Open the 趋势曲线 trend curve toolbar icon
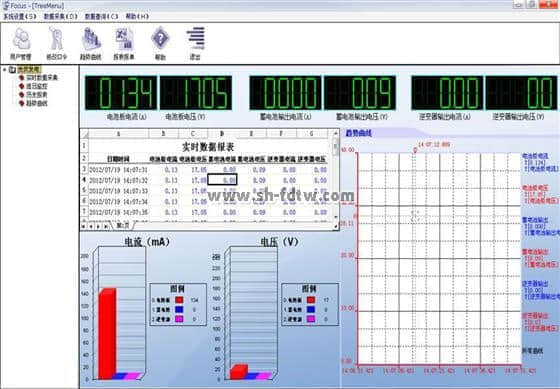The image size is (560, 389). coord(91,43)
